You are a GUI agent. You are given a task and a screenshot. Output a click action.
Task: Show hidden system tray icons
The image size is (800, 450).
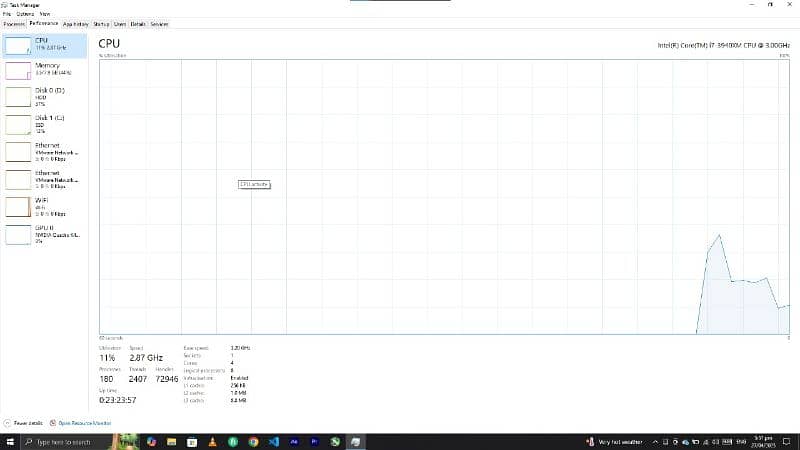655,442
